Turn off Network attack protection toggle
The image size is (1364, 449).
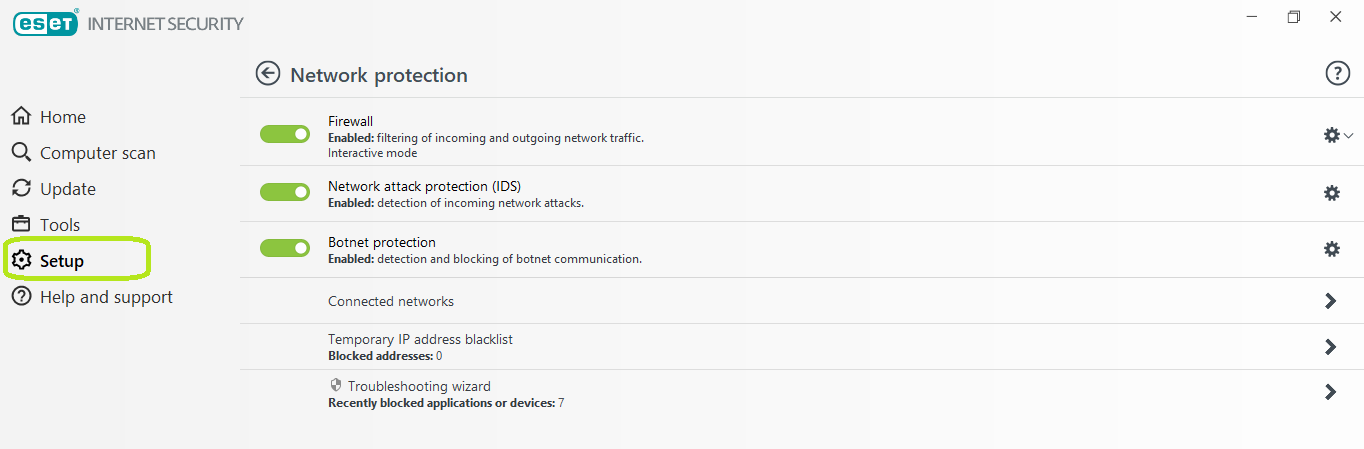tap(285, 192)
